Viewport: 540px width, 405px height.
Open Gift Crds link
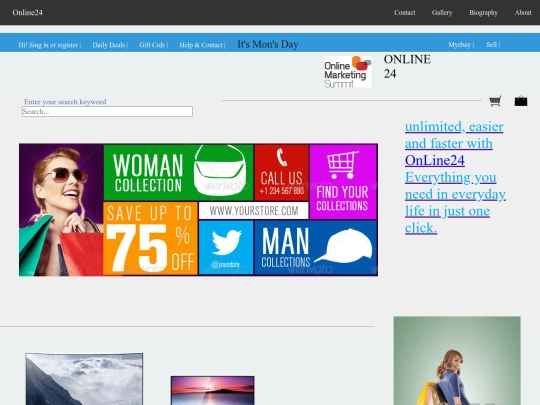[x=152, y=45]
